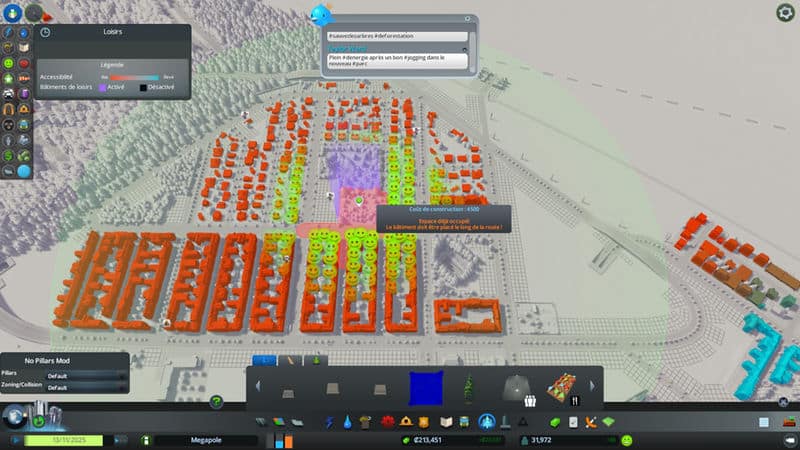Select the solid blue square asset thumbnail
The width and height of the screenshot is (800, 450).
425,386
